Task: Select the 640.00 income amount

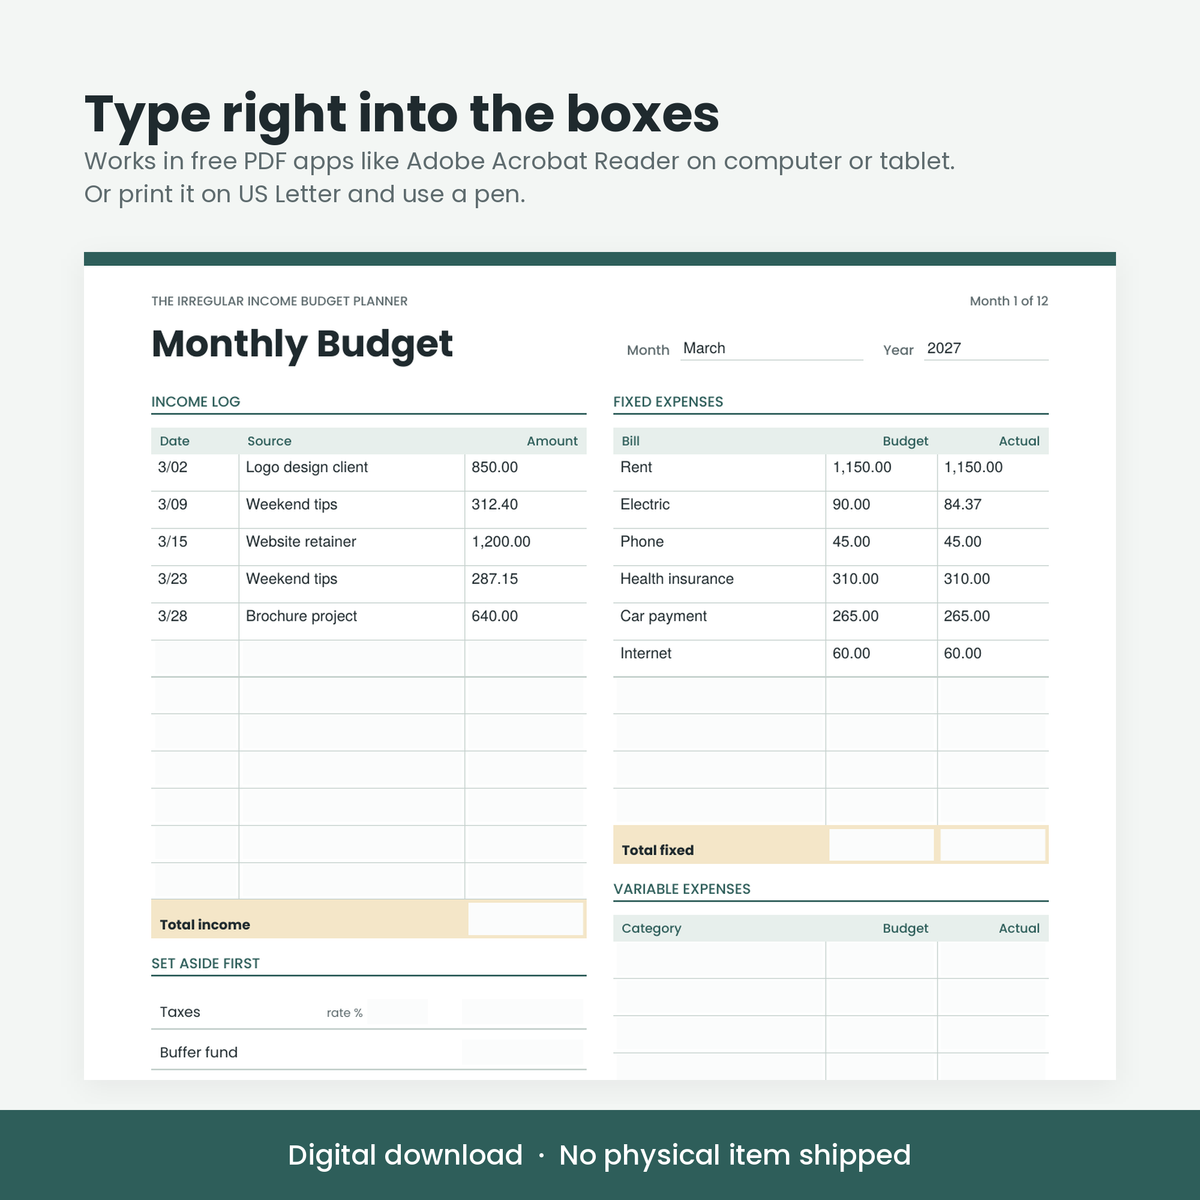Action: [x=526, y=621]
